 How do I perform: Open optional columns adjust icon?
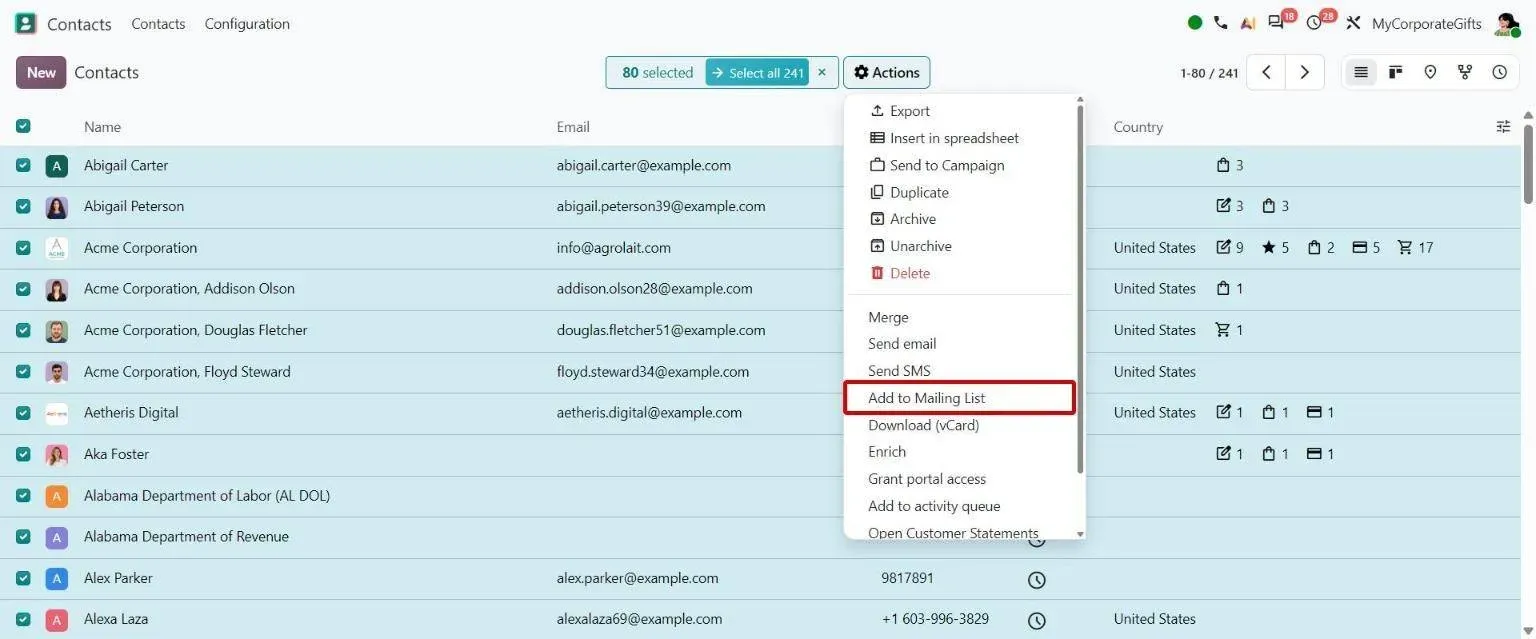click(1503, 126)
